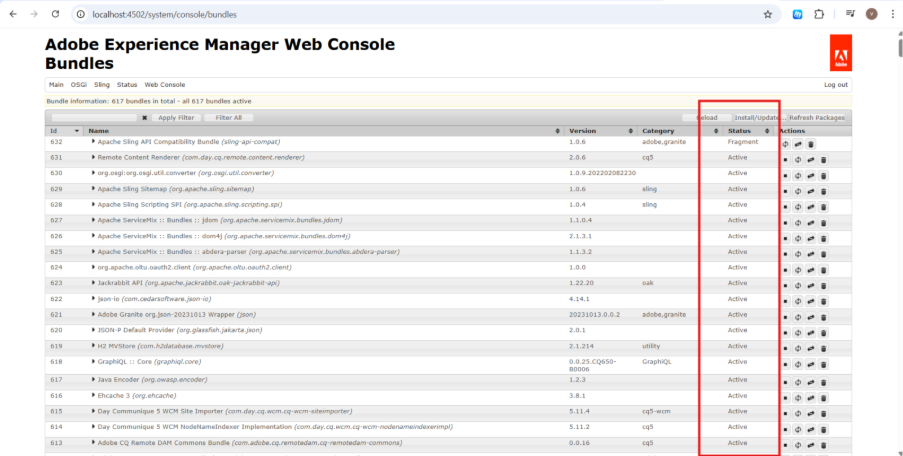Refresh imports for Apache Sling Scripting SPI

click(798, 207)
